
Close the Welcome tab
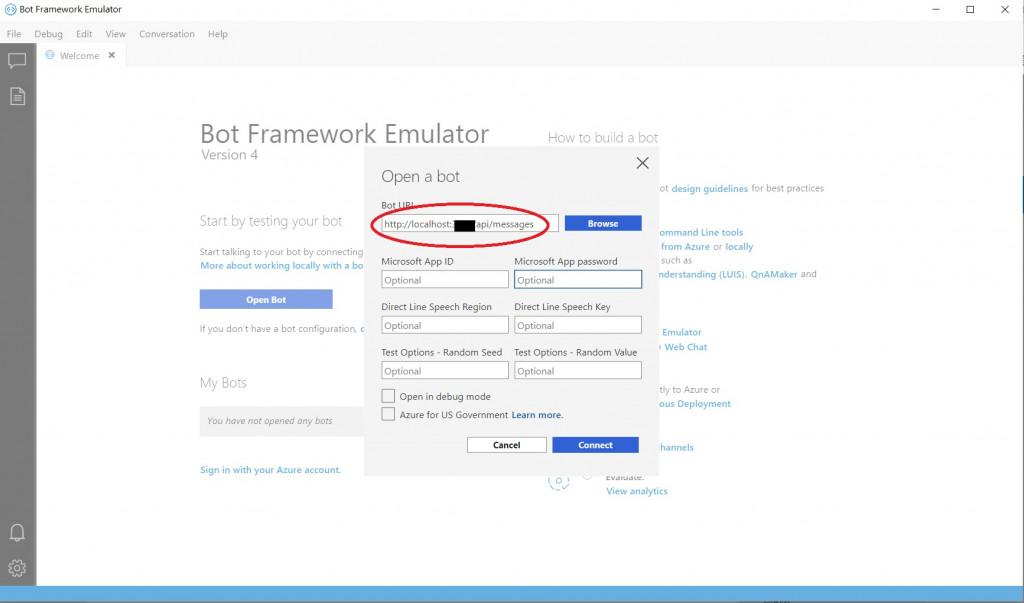(x=112, y=55)
